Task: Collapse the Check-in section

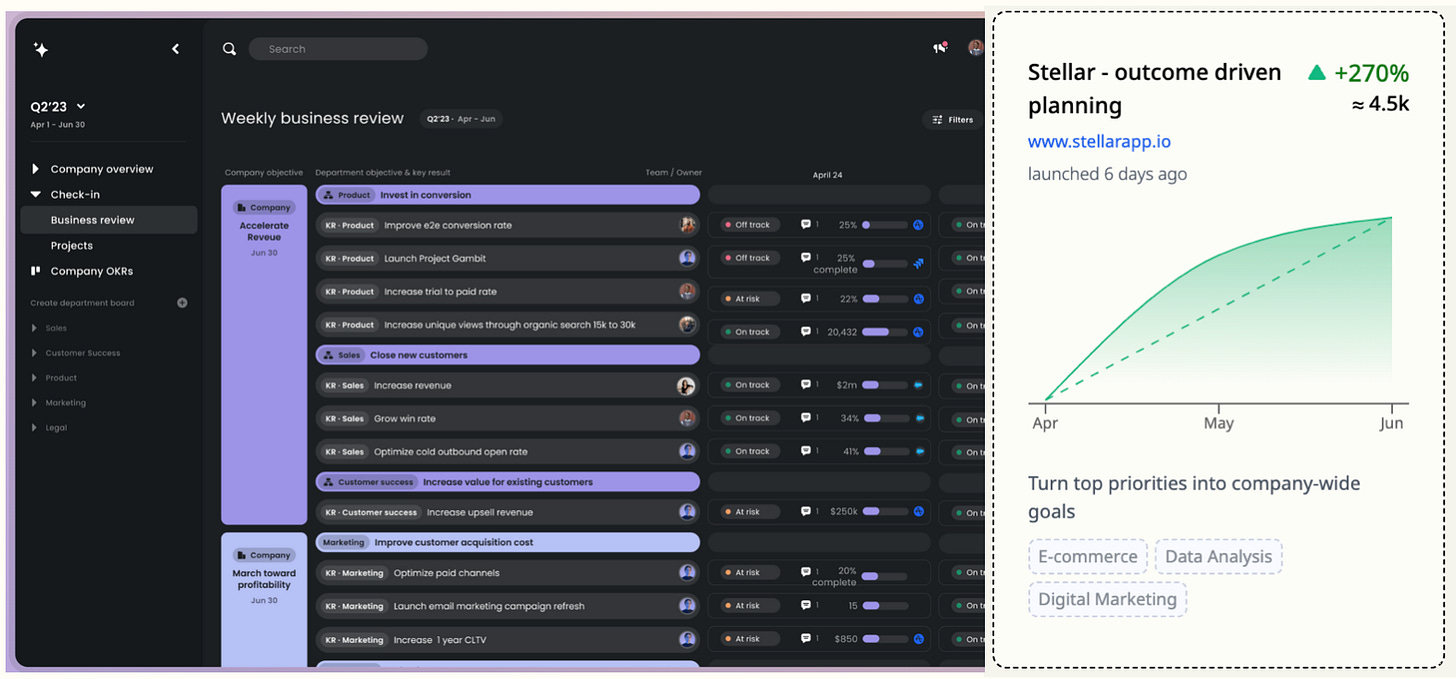Action: pyautogui.click(x=36, y=195)
